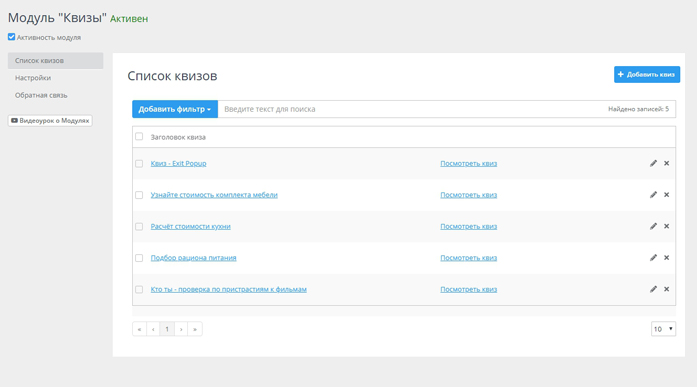Click the "Найдено записей: 5" text

[x=638, y=109]
